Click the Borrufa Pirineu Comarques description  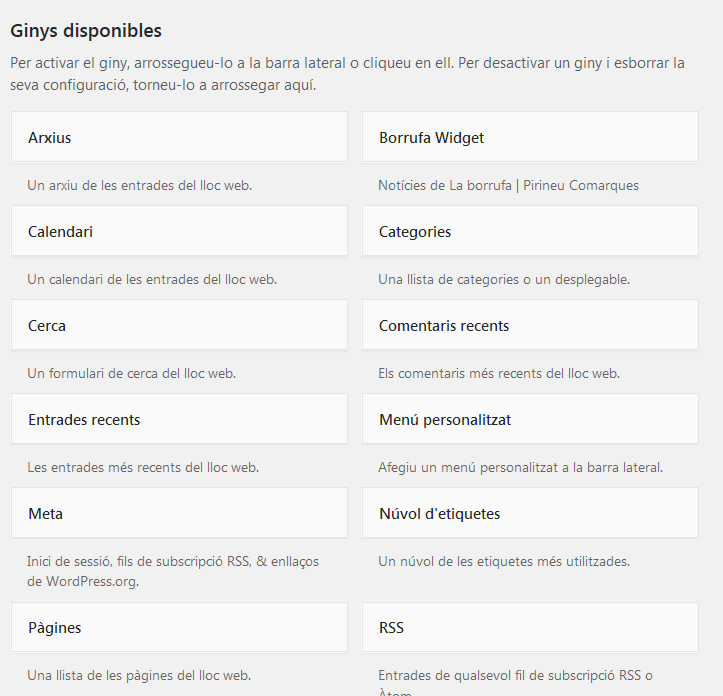click(508, 185)
